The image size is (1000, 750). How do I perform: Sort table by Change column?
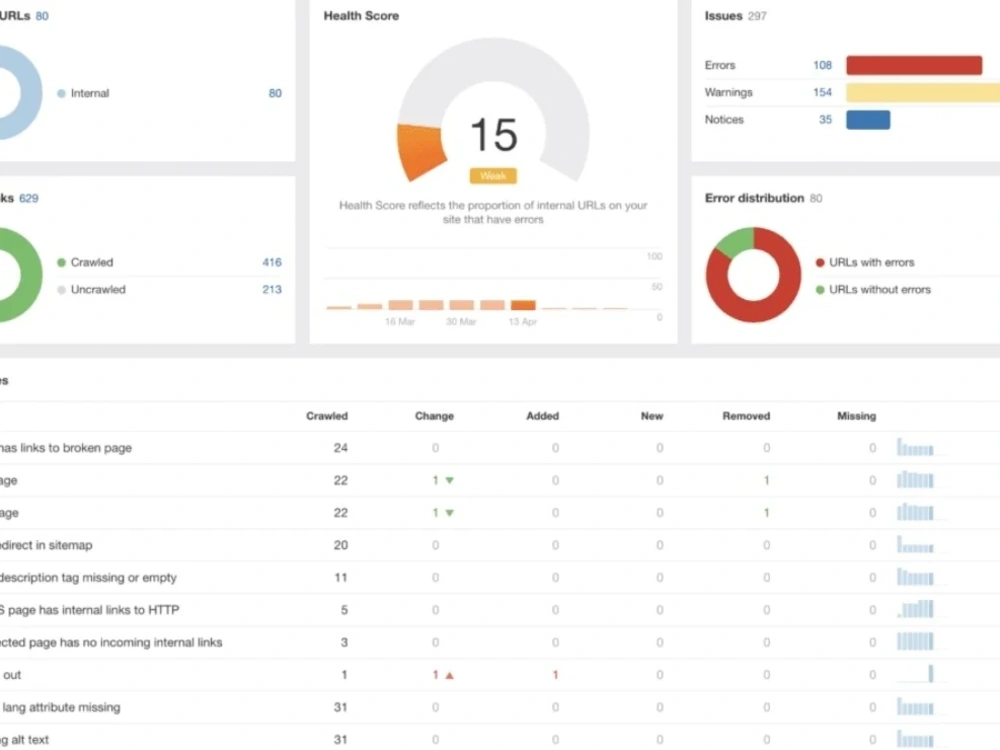click(434, 416)
